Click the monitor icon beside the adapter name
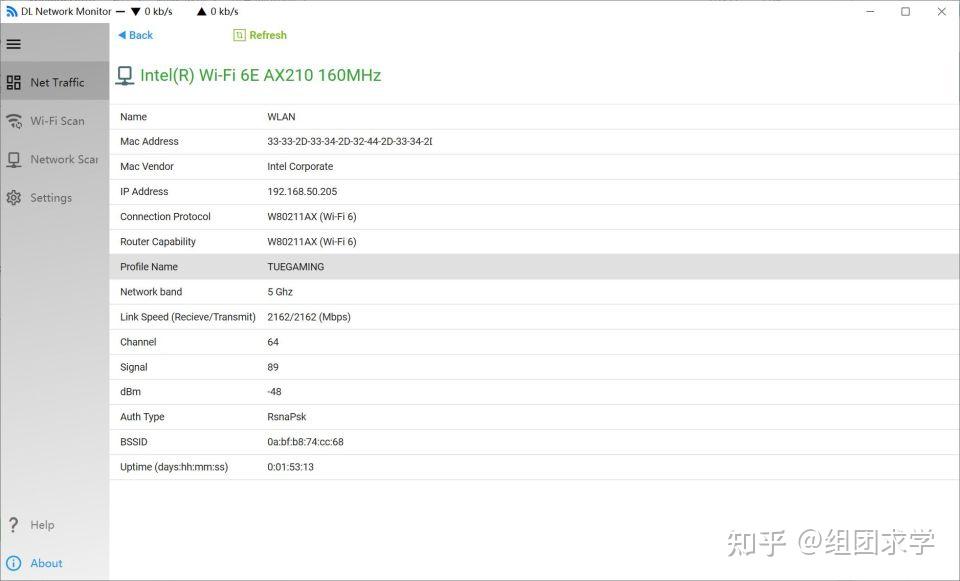 pos(124,74)
